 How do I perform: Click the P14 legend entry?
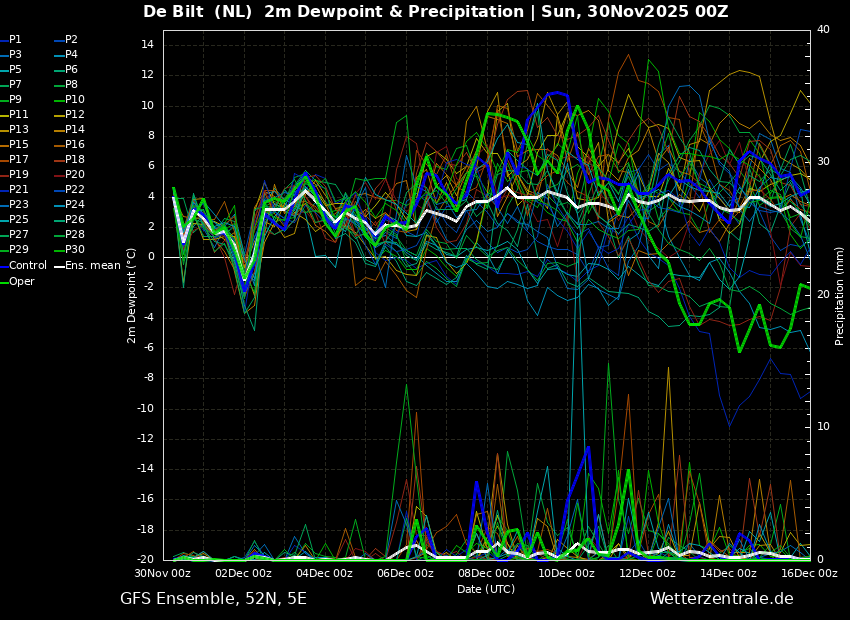point(75,130)
